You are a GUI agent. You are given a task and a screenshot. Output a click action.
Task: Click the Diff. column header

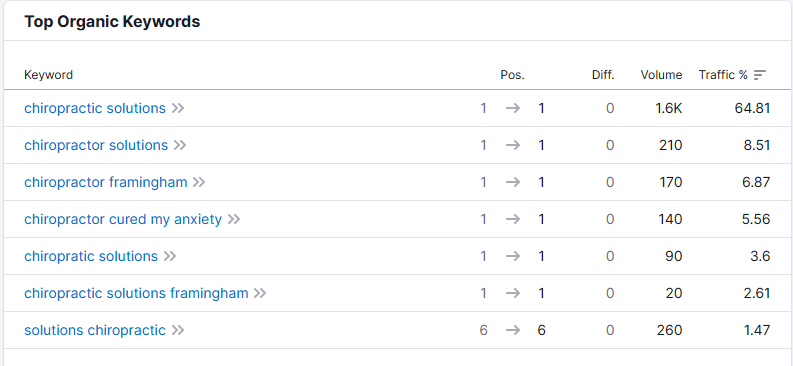point(603,75)
